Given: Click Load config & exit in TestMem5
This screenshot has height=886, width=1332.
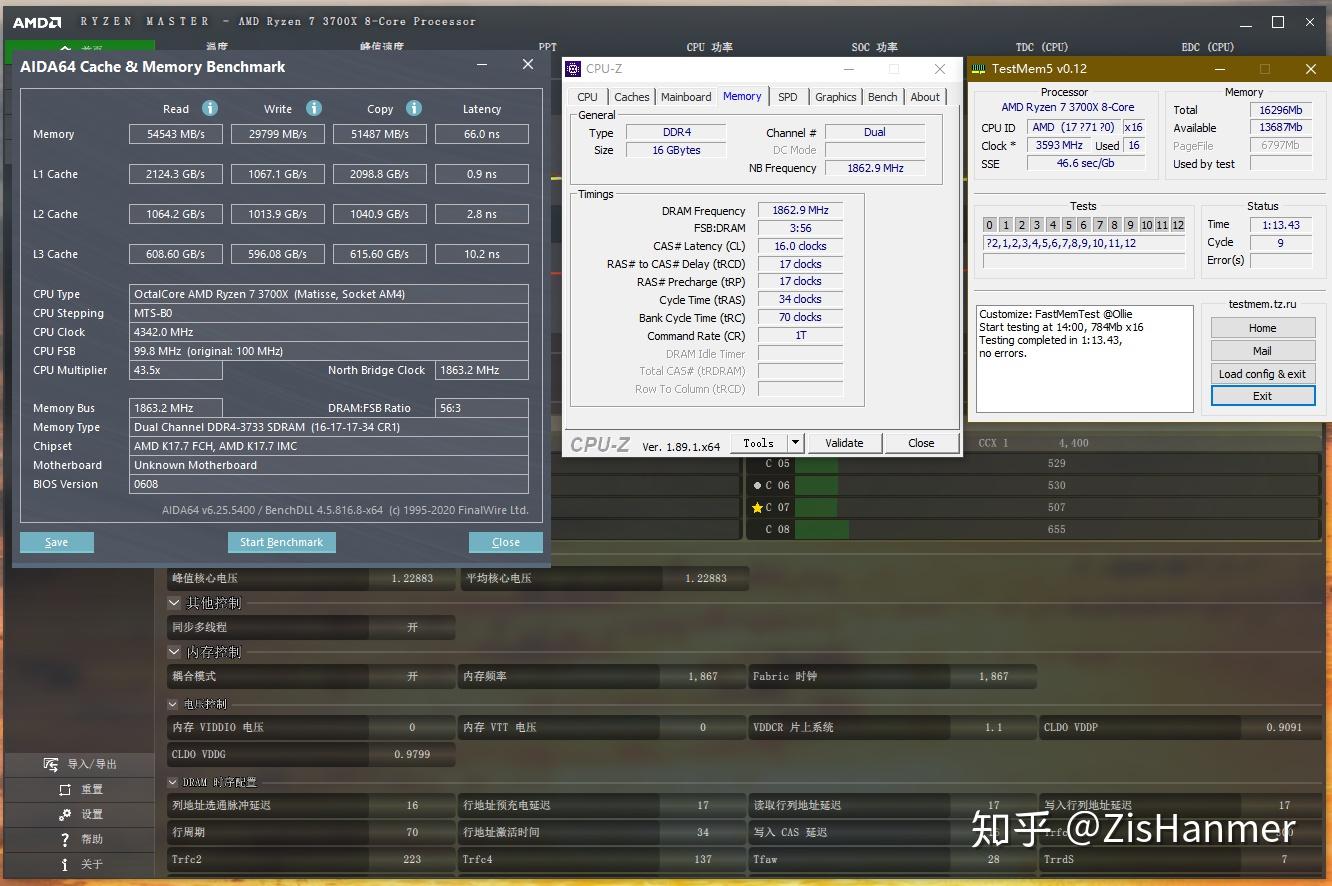Looking at the screenshot, I should coord(1262,374).
